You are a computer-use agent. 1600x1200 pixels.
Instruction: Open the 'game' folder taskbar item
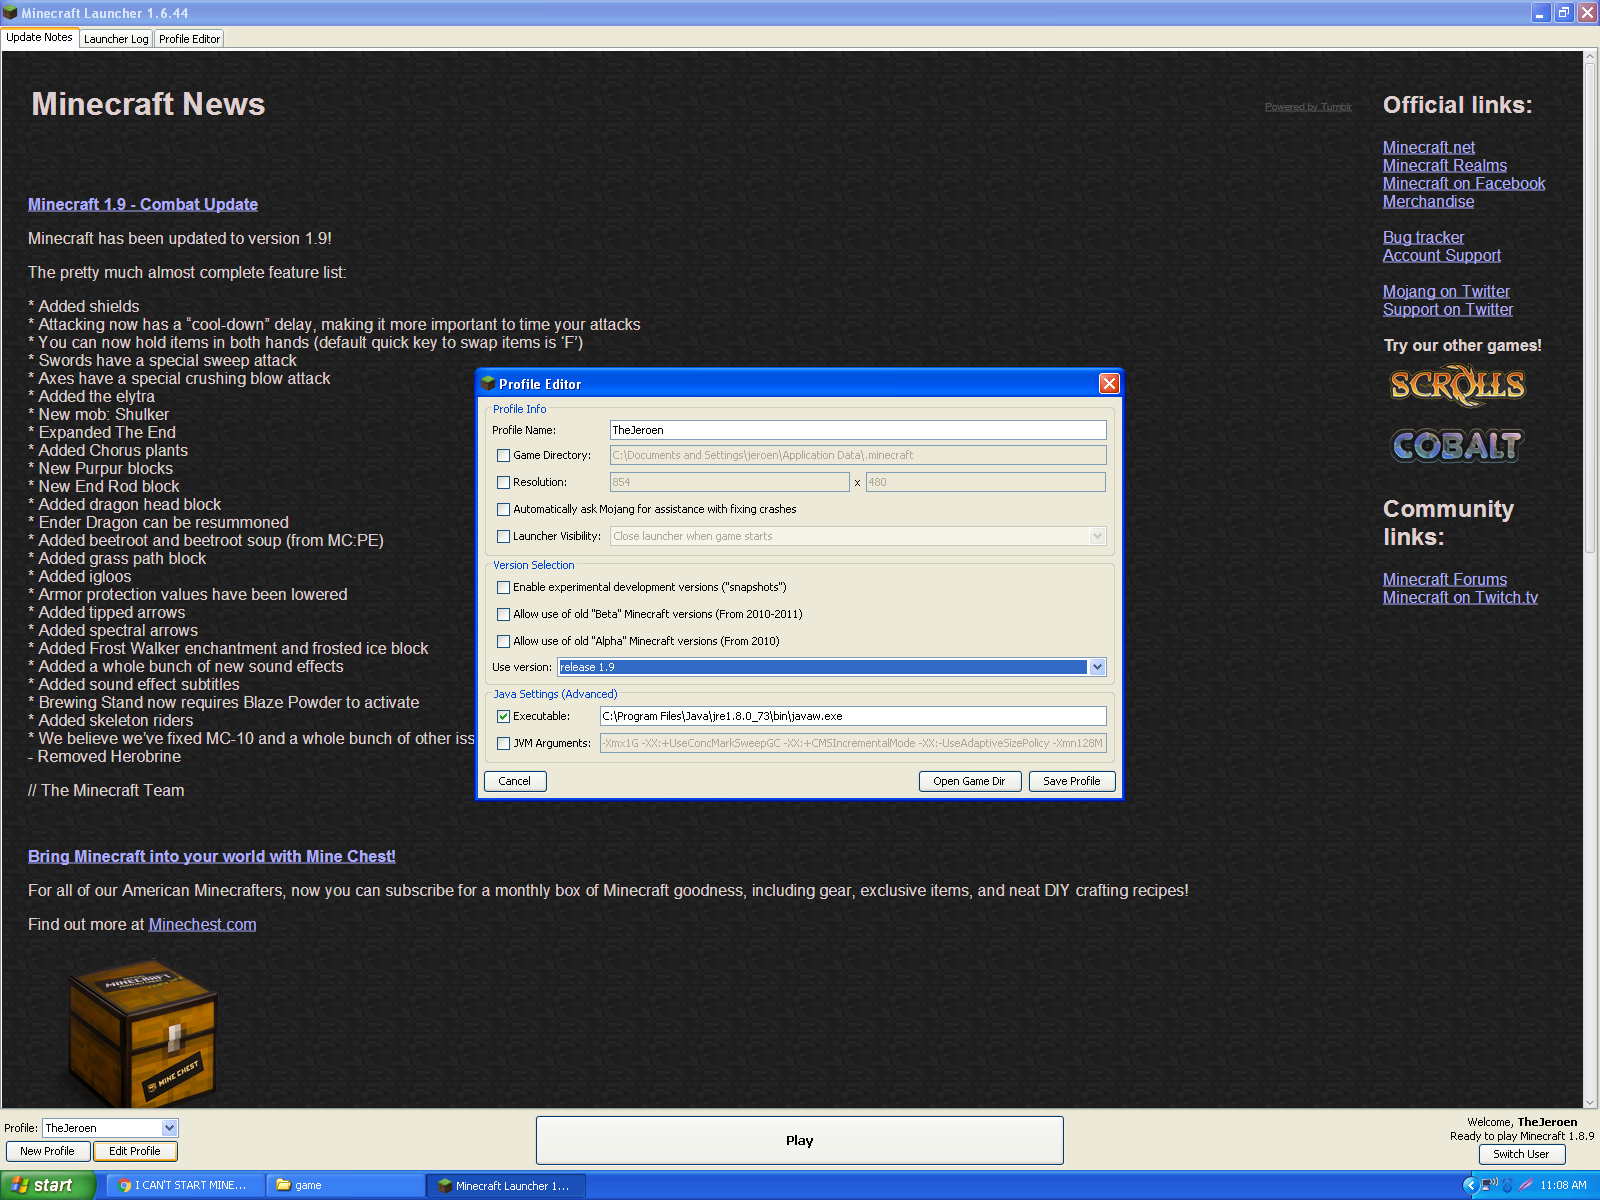(345, 1185)
